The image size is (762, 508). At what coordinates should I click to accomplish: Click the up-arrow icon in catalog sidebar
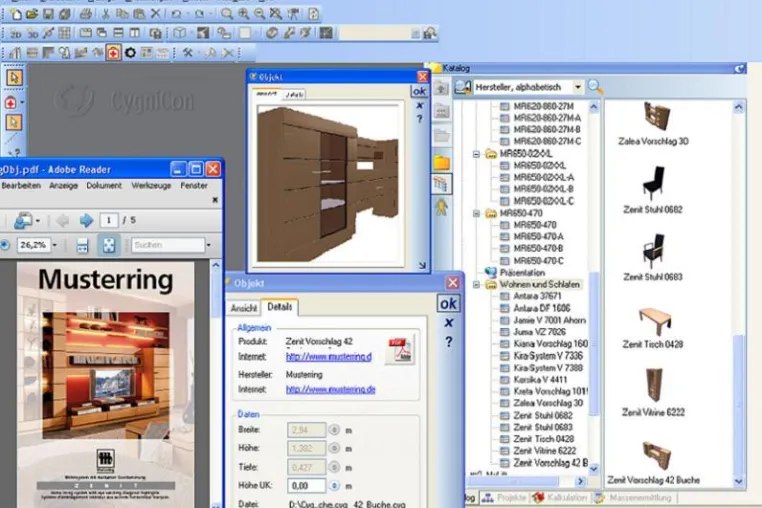click(441, 88)
